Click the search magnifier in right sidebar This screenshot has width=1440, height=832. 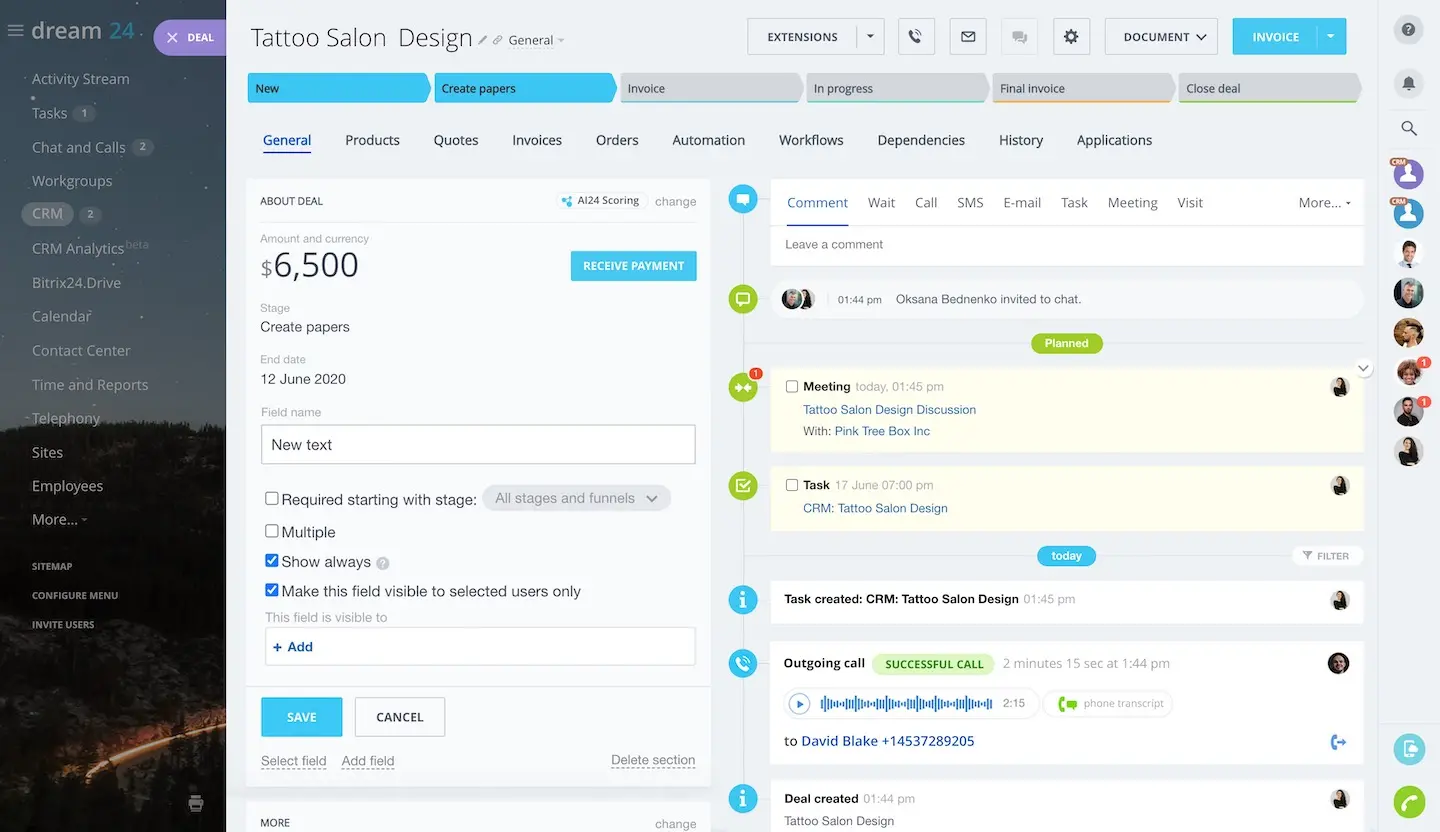pos(1408,128)
